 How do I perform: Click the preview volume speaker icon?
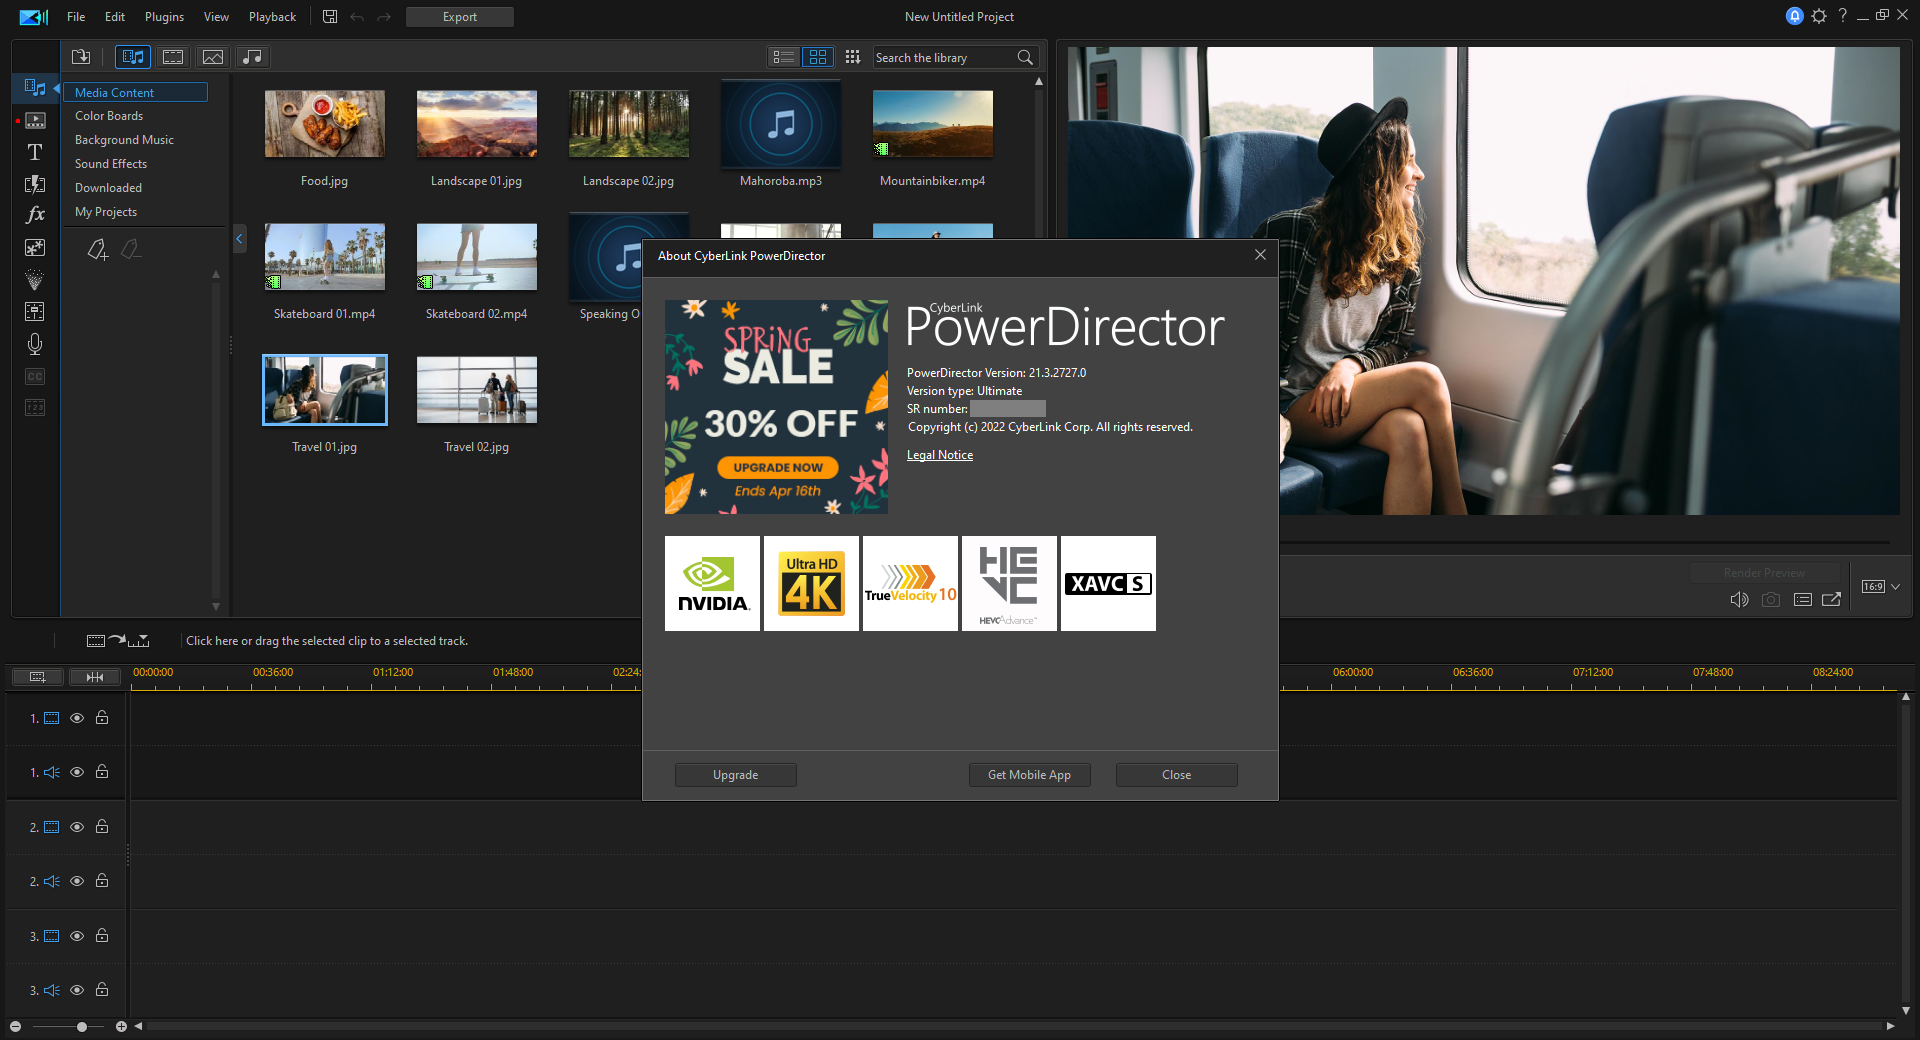tap(1740, 599)
